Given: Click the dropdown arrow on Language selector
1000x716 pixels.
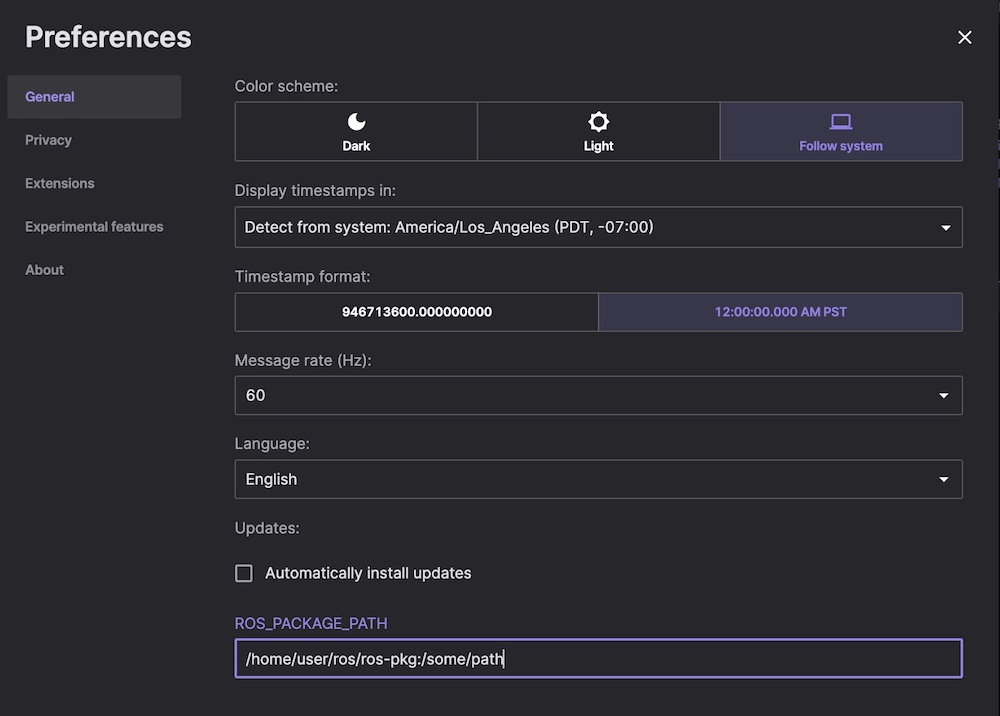Looking at the screenshot, I should 945,480.
